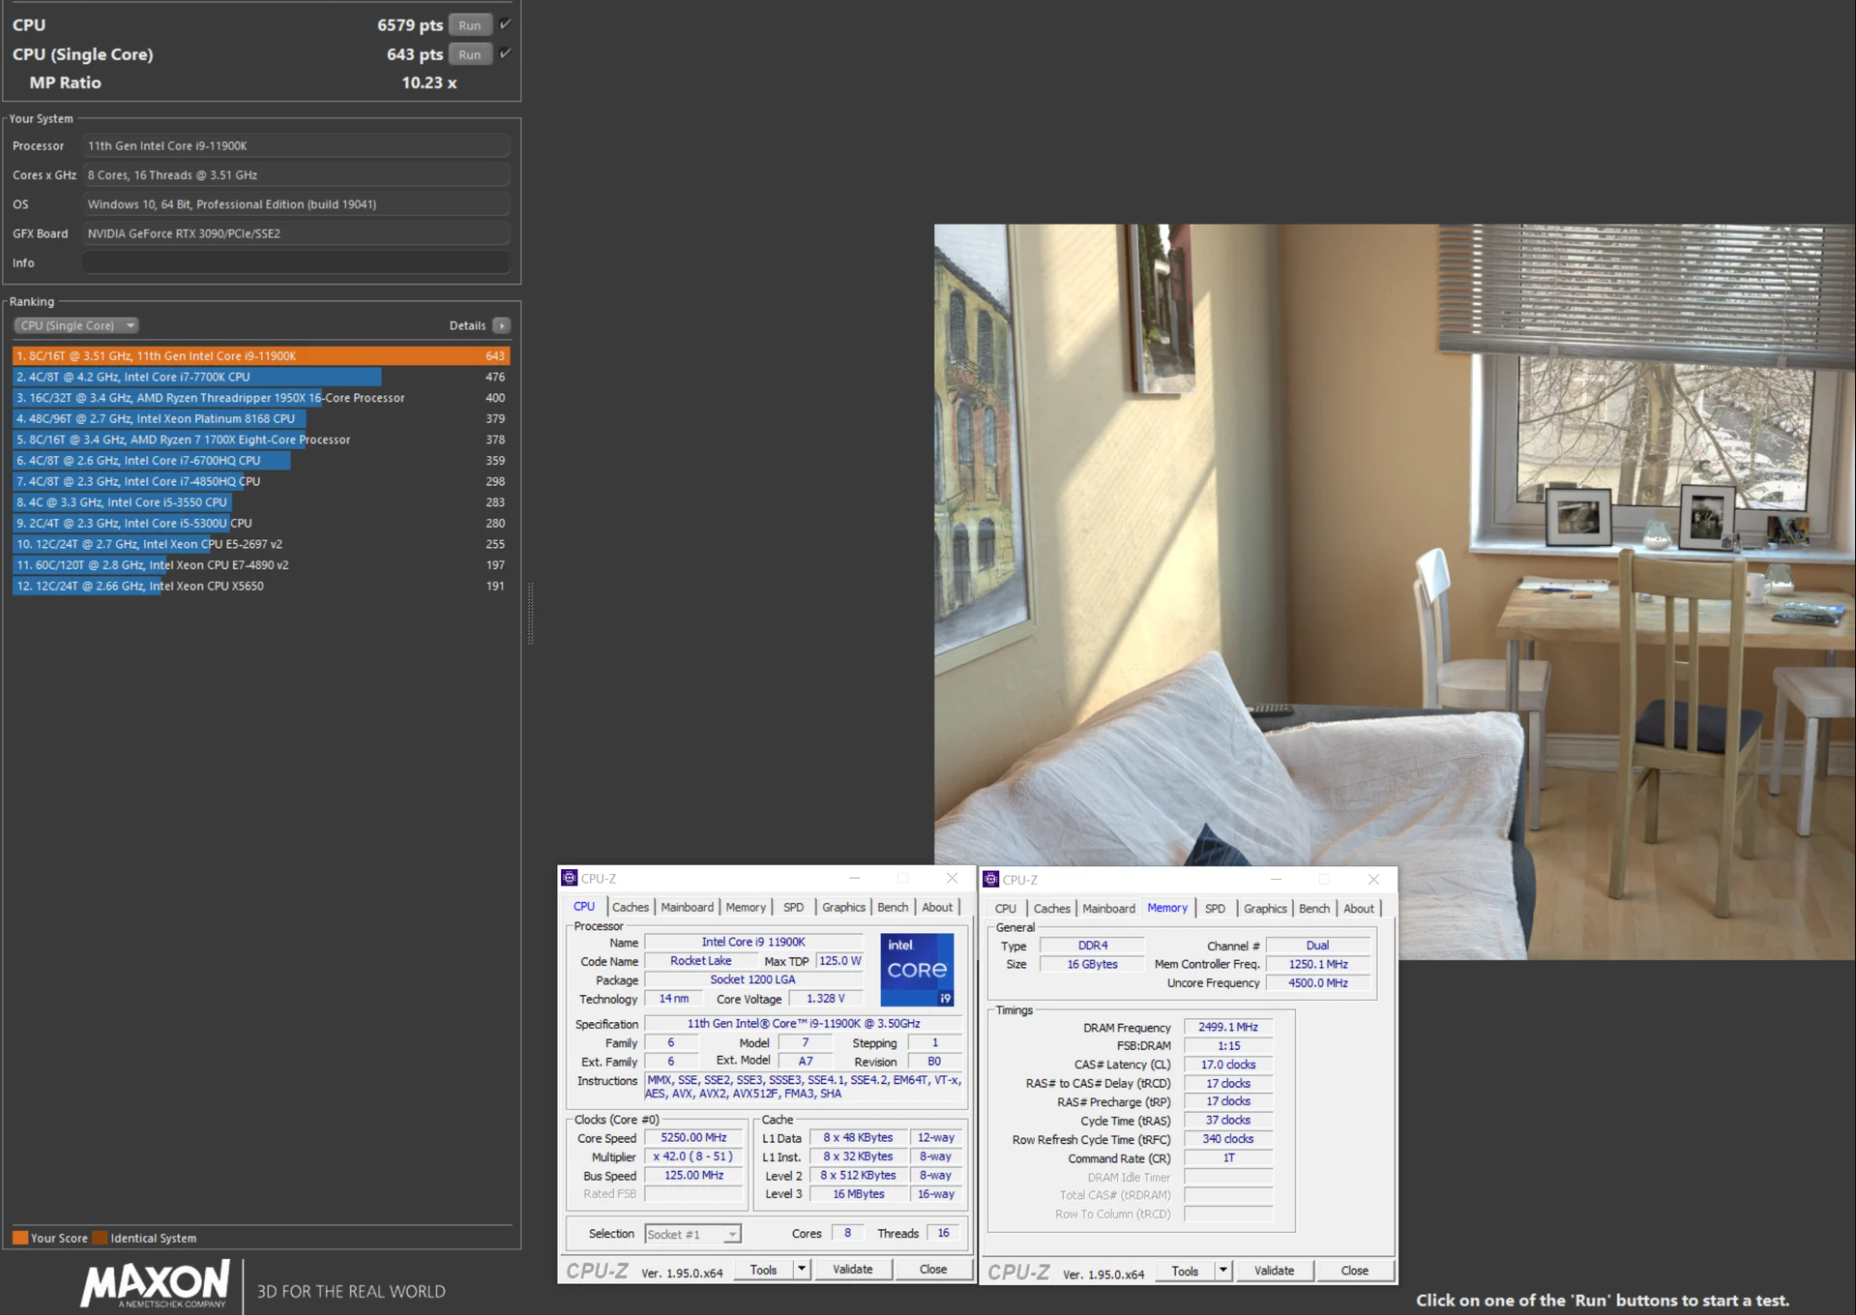Click the Processor name field in Your System
Image resolution: width=1856 pixels, height=1315 pixels.
pyautogui.click(x=296, y=145)
